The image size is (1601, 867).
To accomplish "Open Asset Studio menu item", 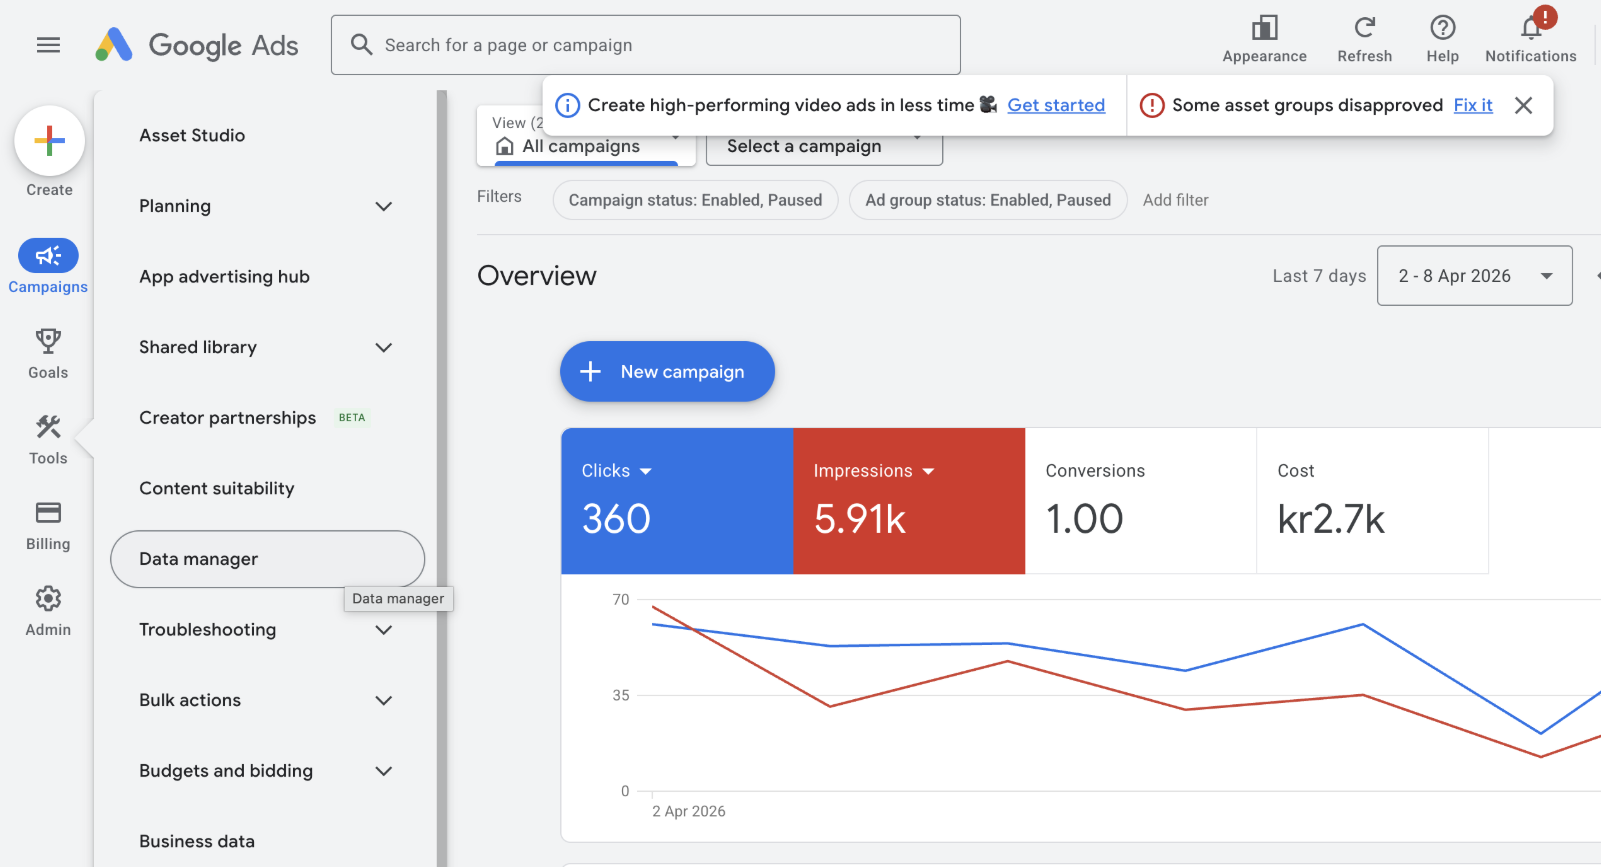I will point(192,135).
